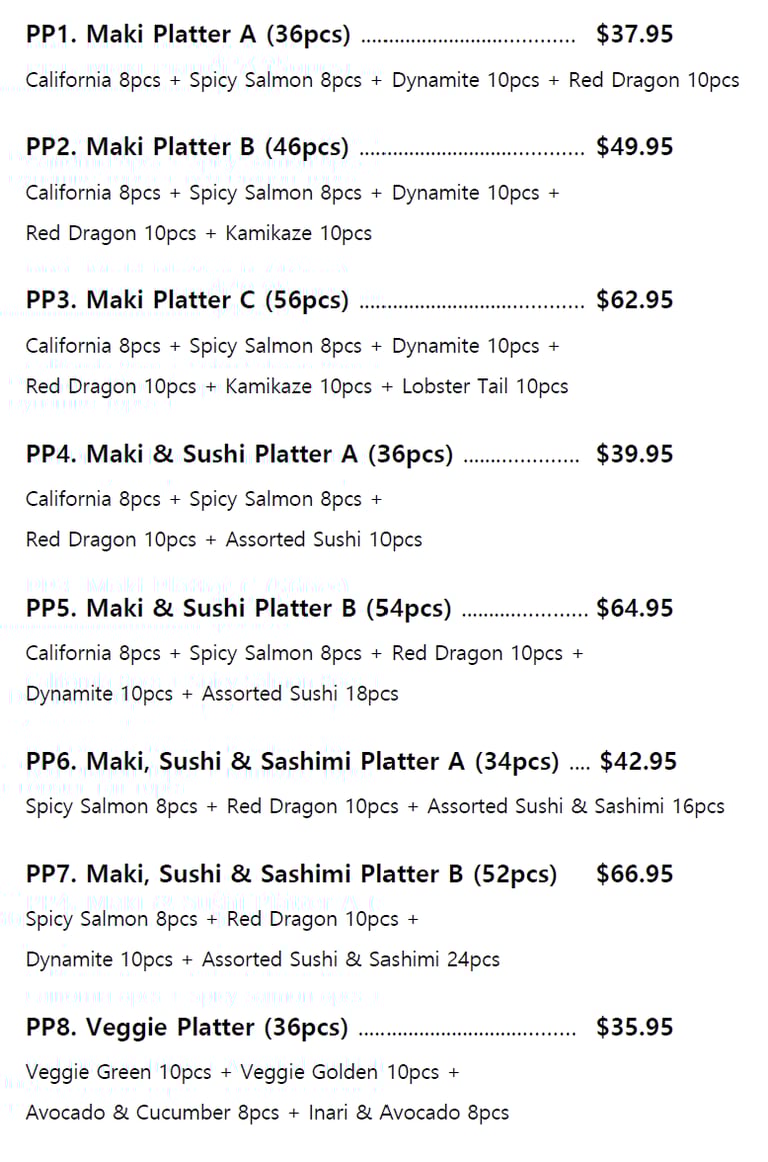
Task: Select PP6 Maki, Sushi & Sashimi Platter A
Action: pyautogui.click(x=292, y=762)
